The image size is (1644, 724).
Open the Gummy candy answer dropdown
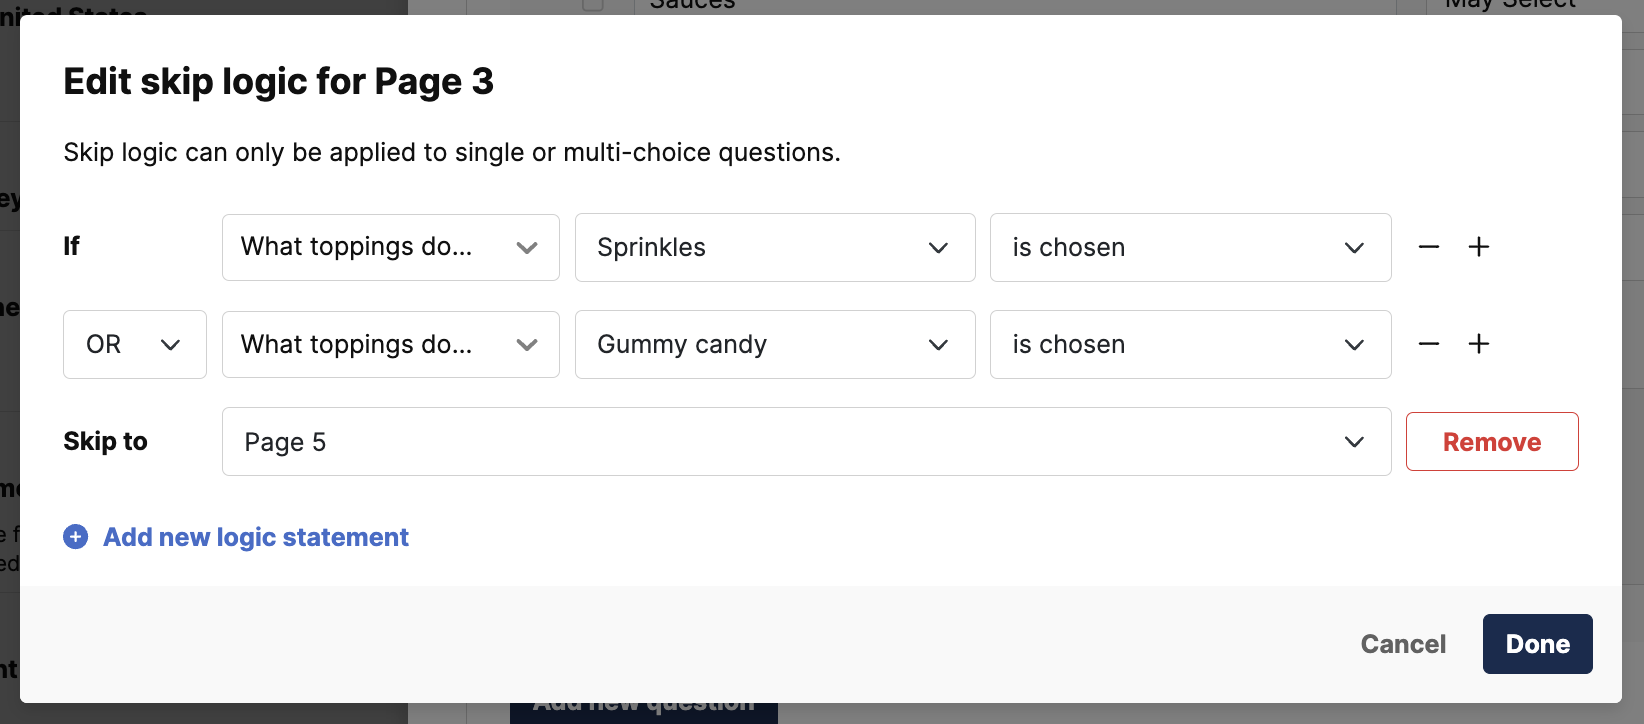775,344
